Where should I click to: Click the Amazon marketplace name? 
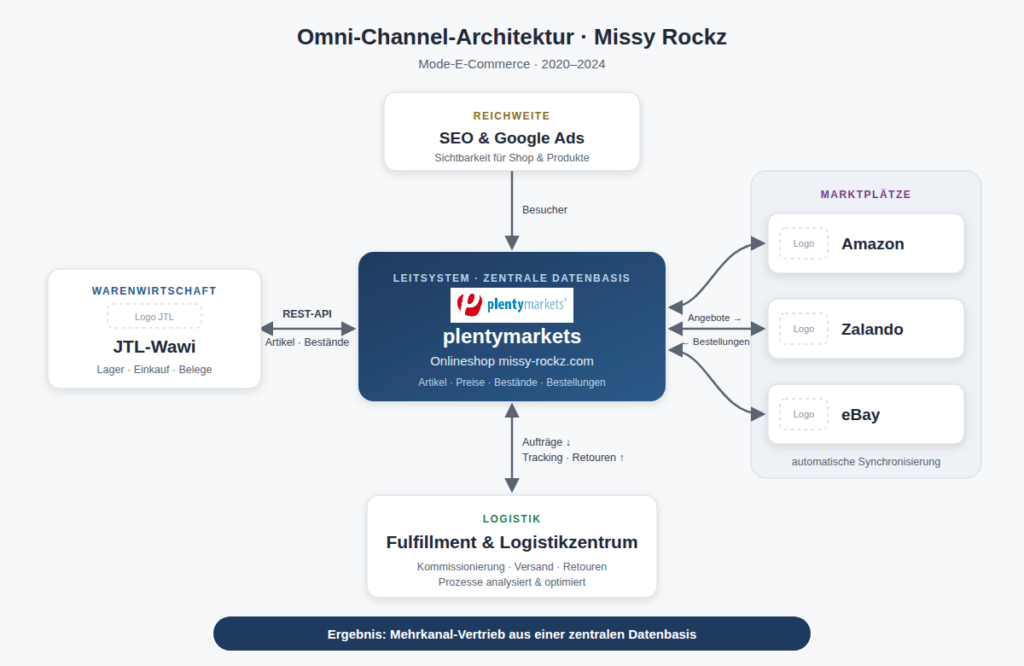[872, 244]
